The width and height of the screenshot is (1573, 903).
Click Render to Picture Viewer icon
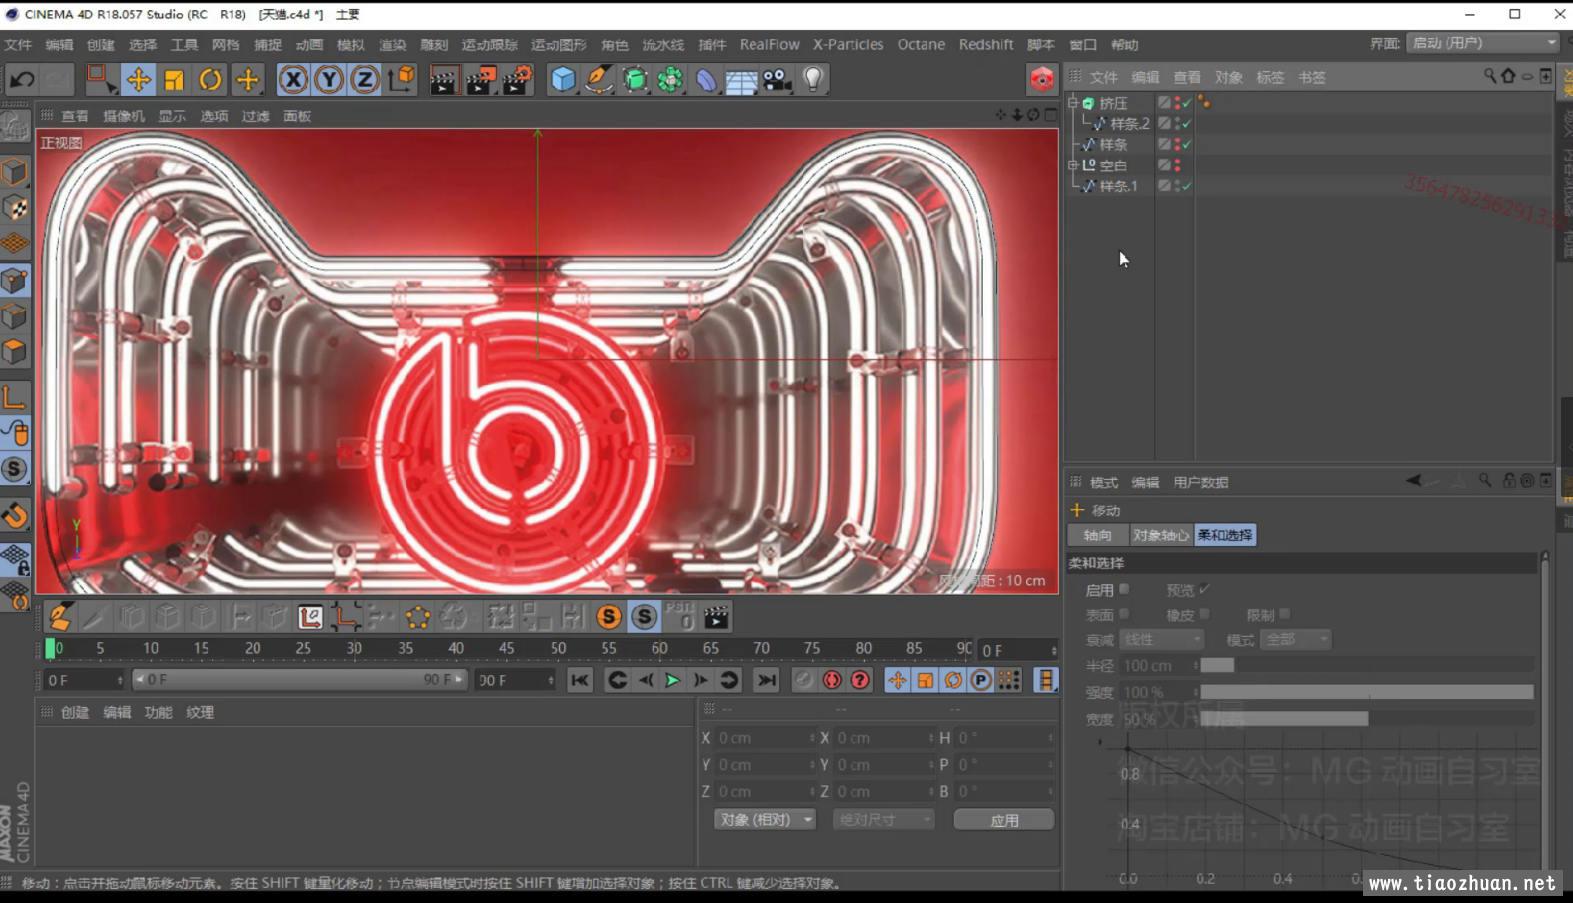[480, 79]
